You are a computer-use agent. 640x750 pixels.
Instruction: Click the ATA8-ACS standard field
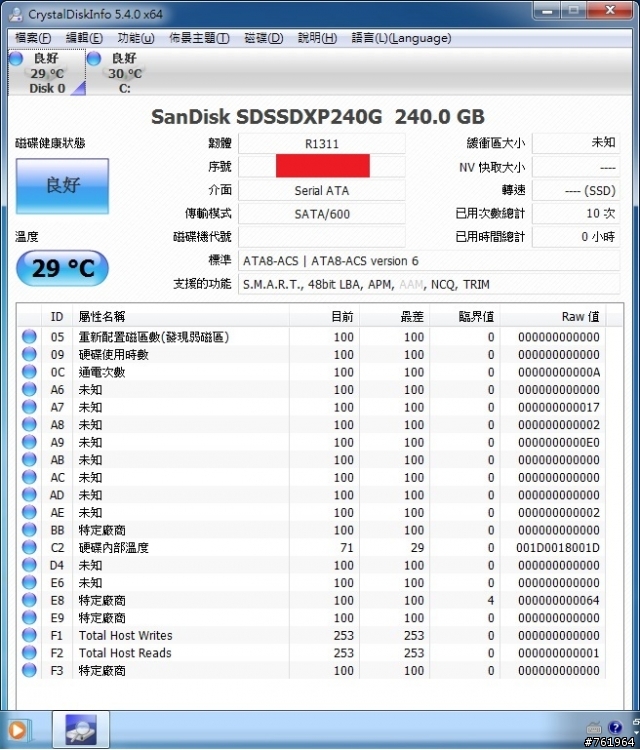click(429, 261)
